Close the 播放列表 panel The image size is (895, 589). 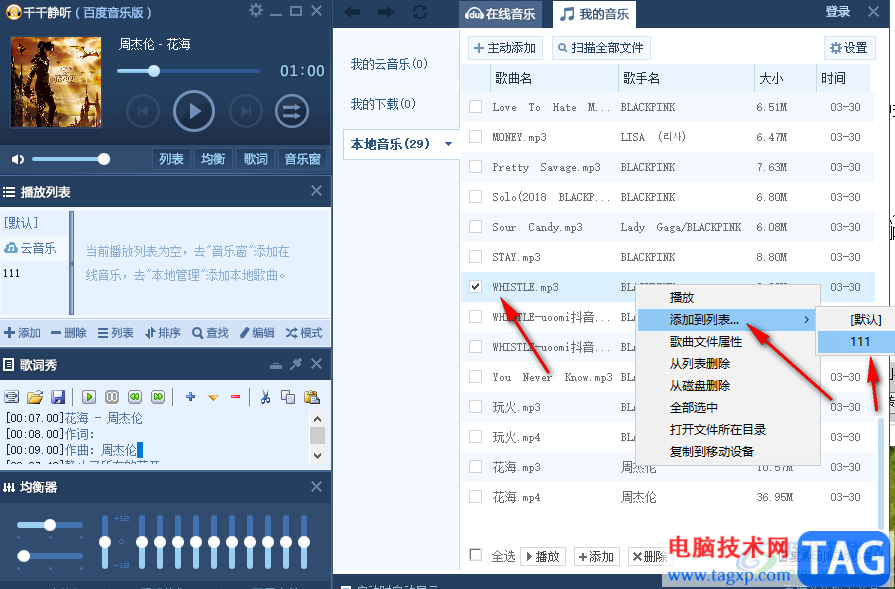pos(316,191)
